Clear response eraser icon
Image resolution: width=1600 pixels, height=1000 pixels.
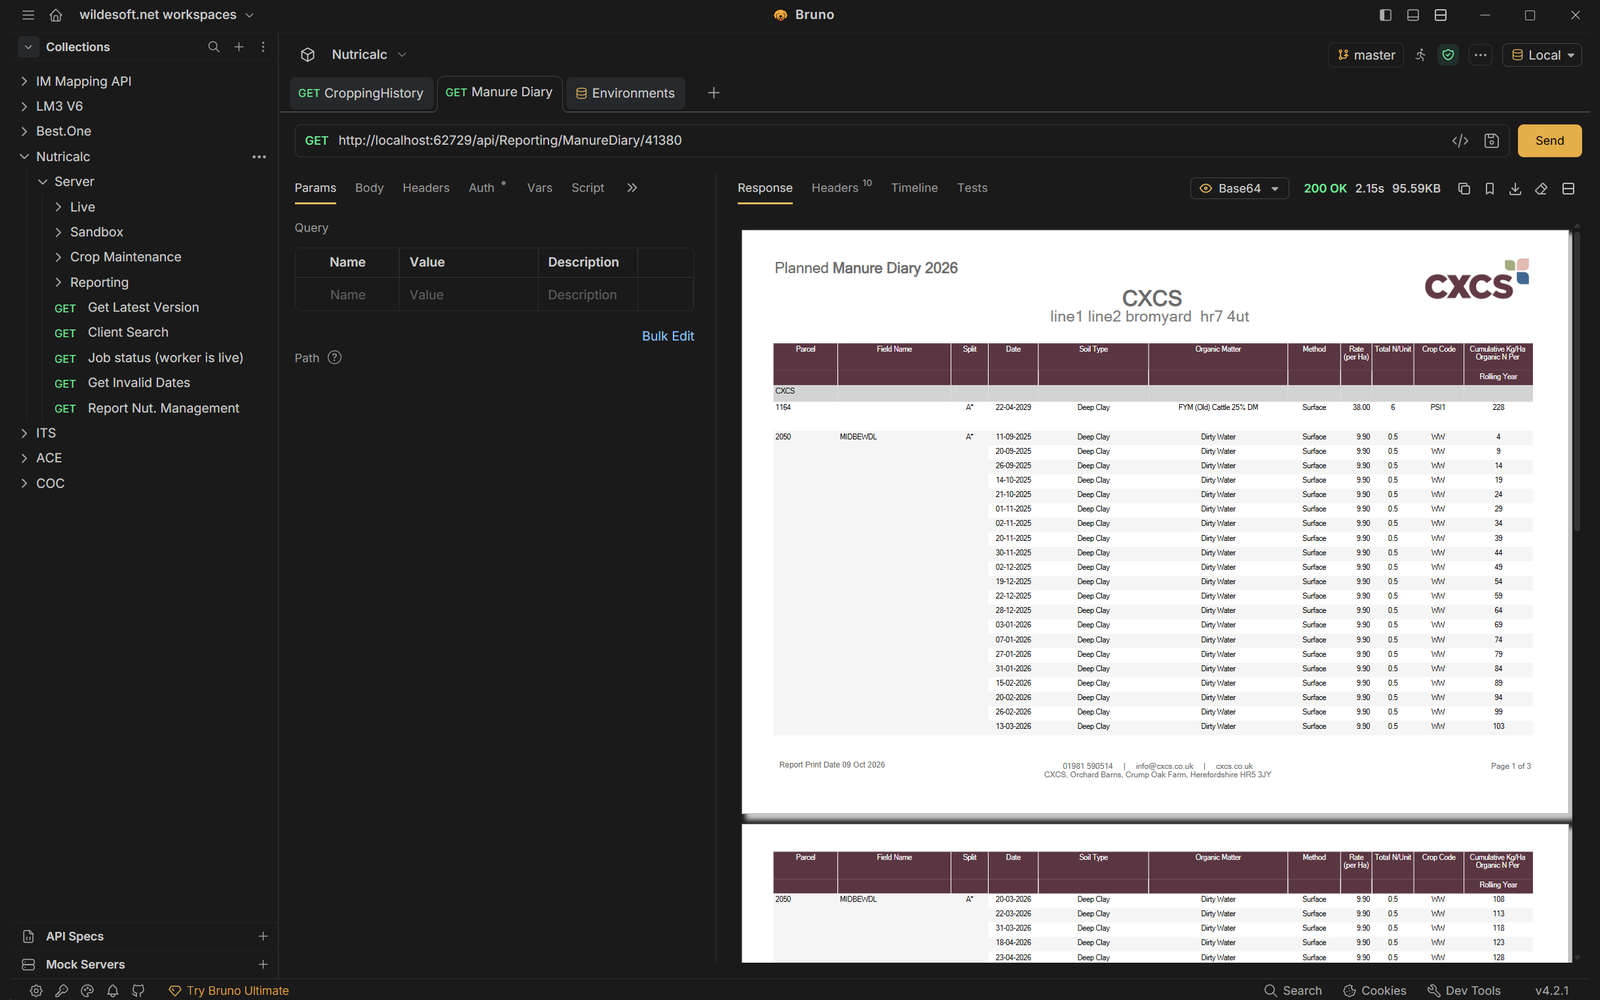tap(1541, 188)
